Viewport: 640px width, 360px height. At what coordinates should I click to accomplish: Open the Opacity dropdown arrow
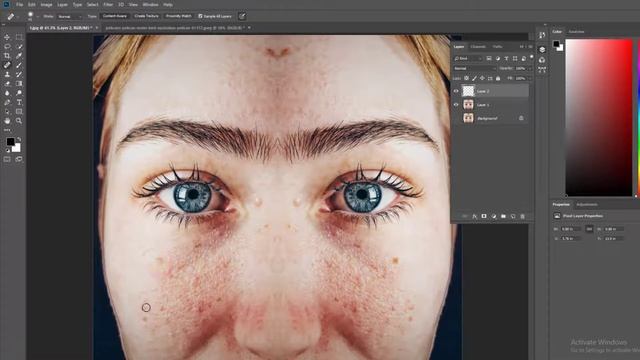[x=530, y=69]
